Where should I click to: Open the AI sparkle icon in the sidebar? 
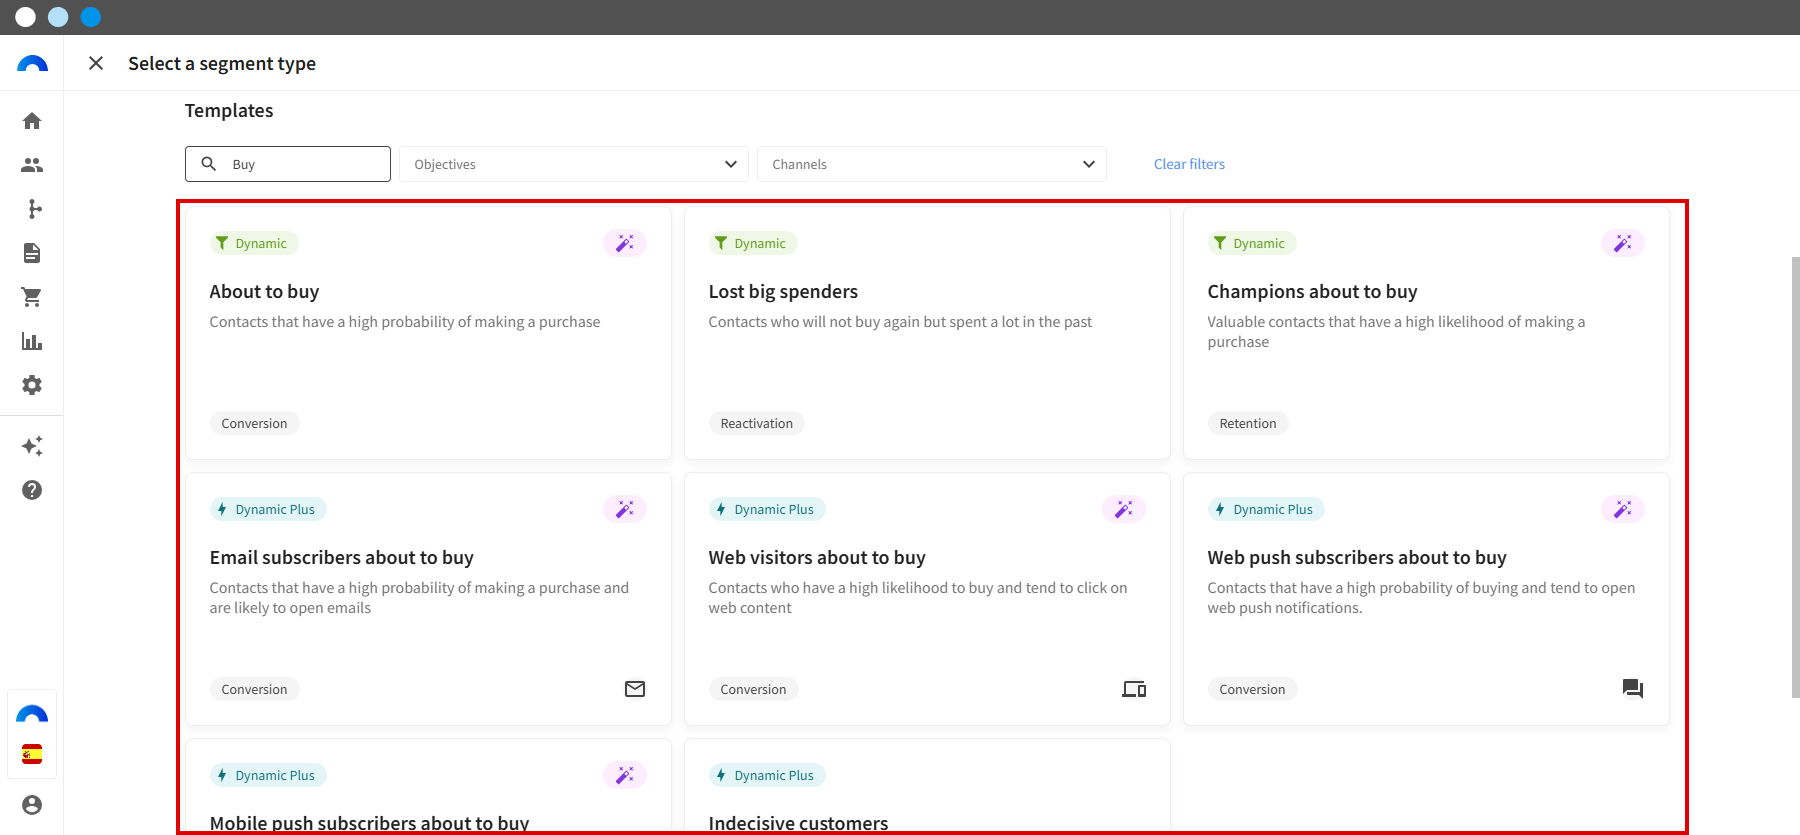pos(32,446)
